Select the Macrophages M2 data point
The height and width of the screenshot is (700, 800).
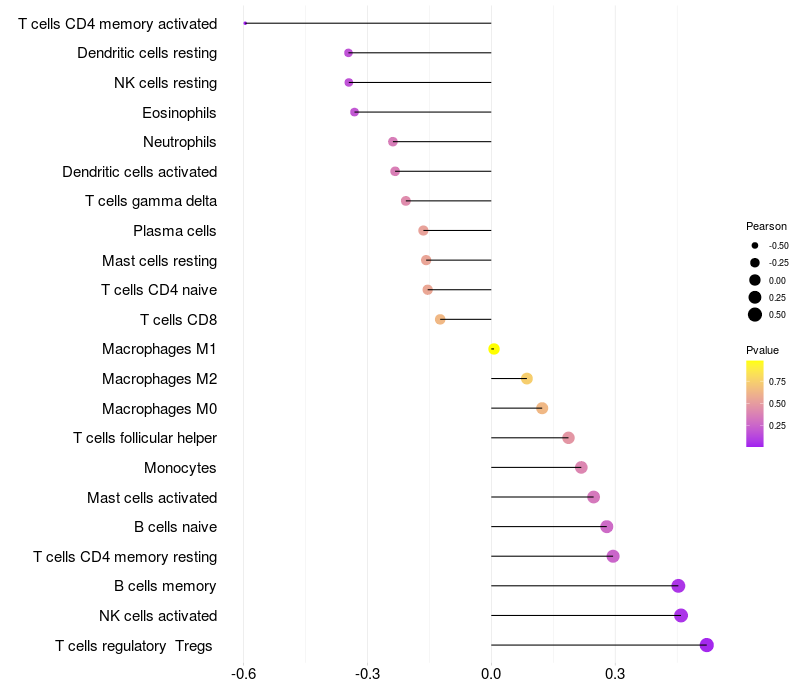click(x=527, y=378)
